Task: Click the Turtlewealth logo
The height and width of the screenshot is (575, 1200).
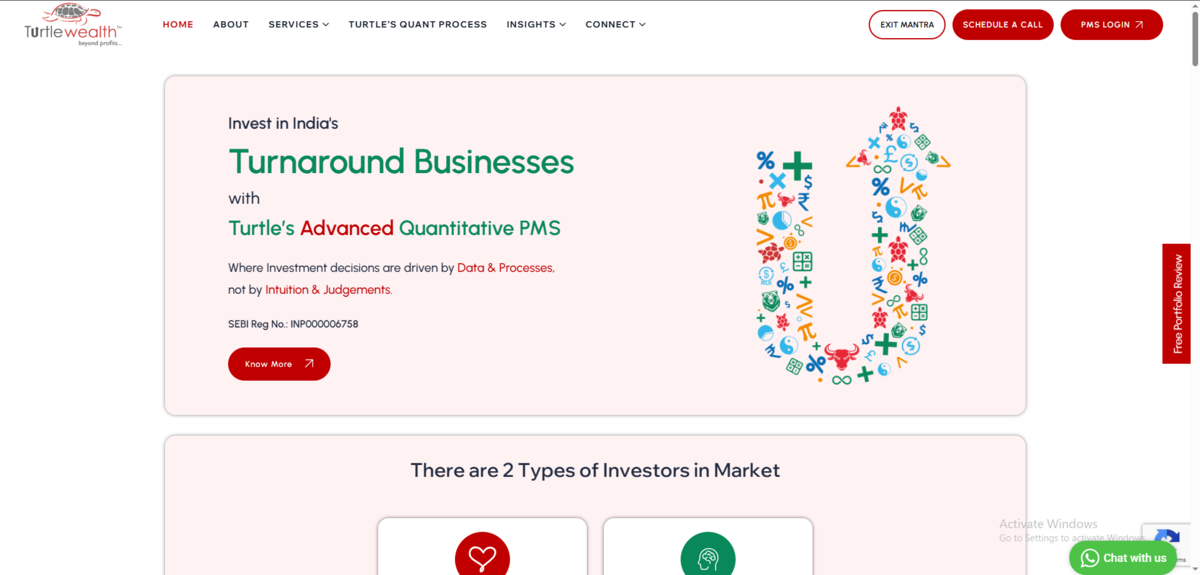Action: click(x=73, y=25)
